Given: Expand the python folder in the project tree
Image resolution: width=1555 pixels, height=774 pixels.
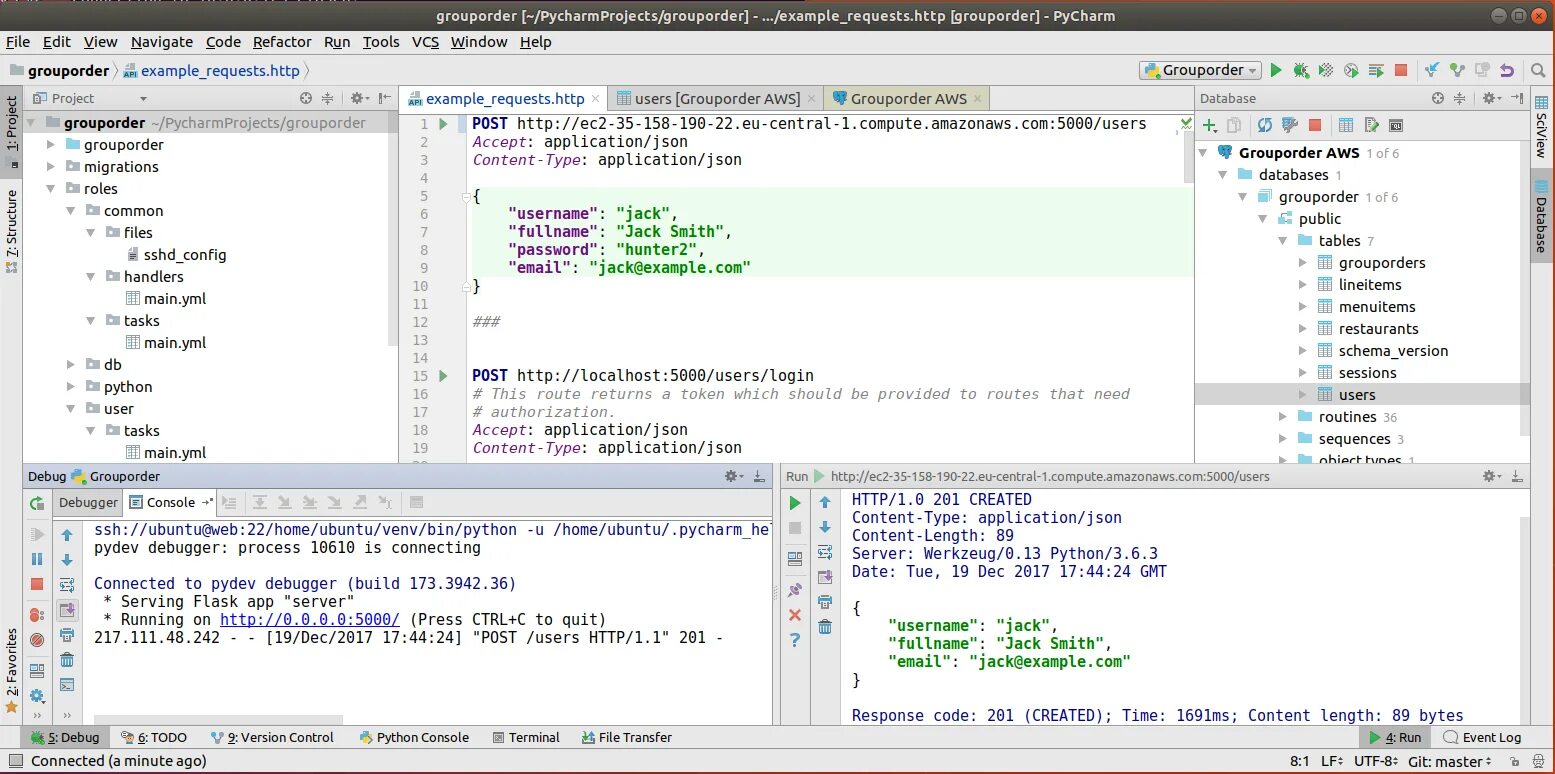Looking at the screenshot, I should tap(71, 387).
